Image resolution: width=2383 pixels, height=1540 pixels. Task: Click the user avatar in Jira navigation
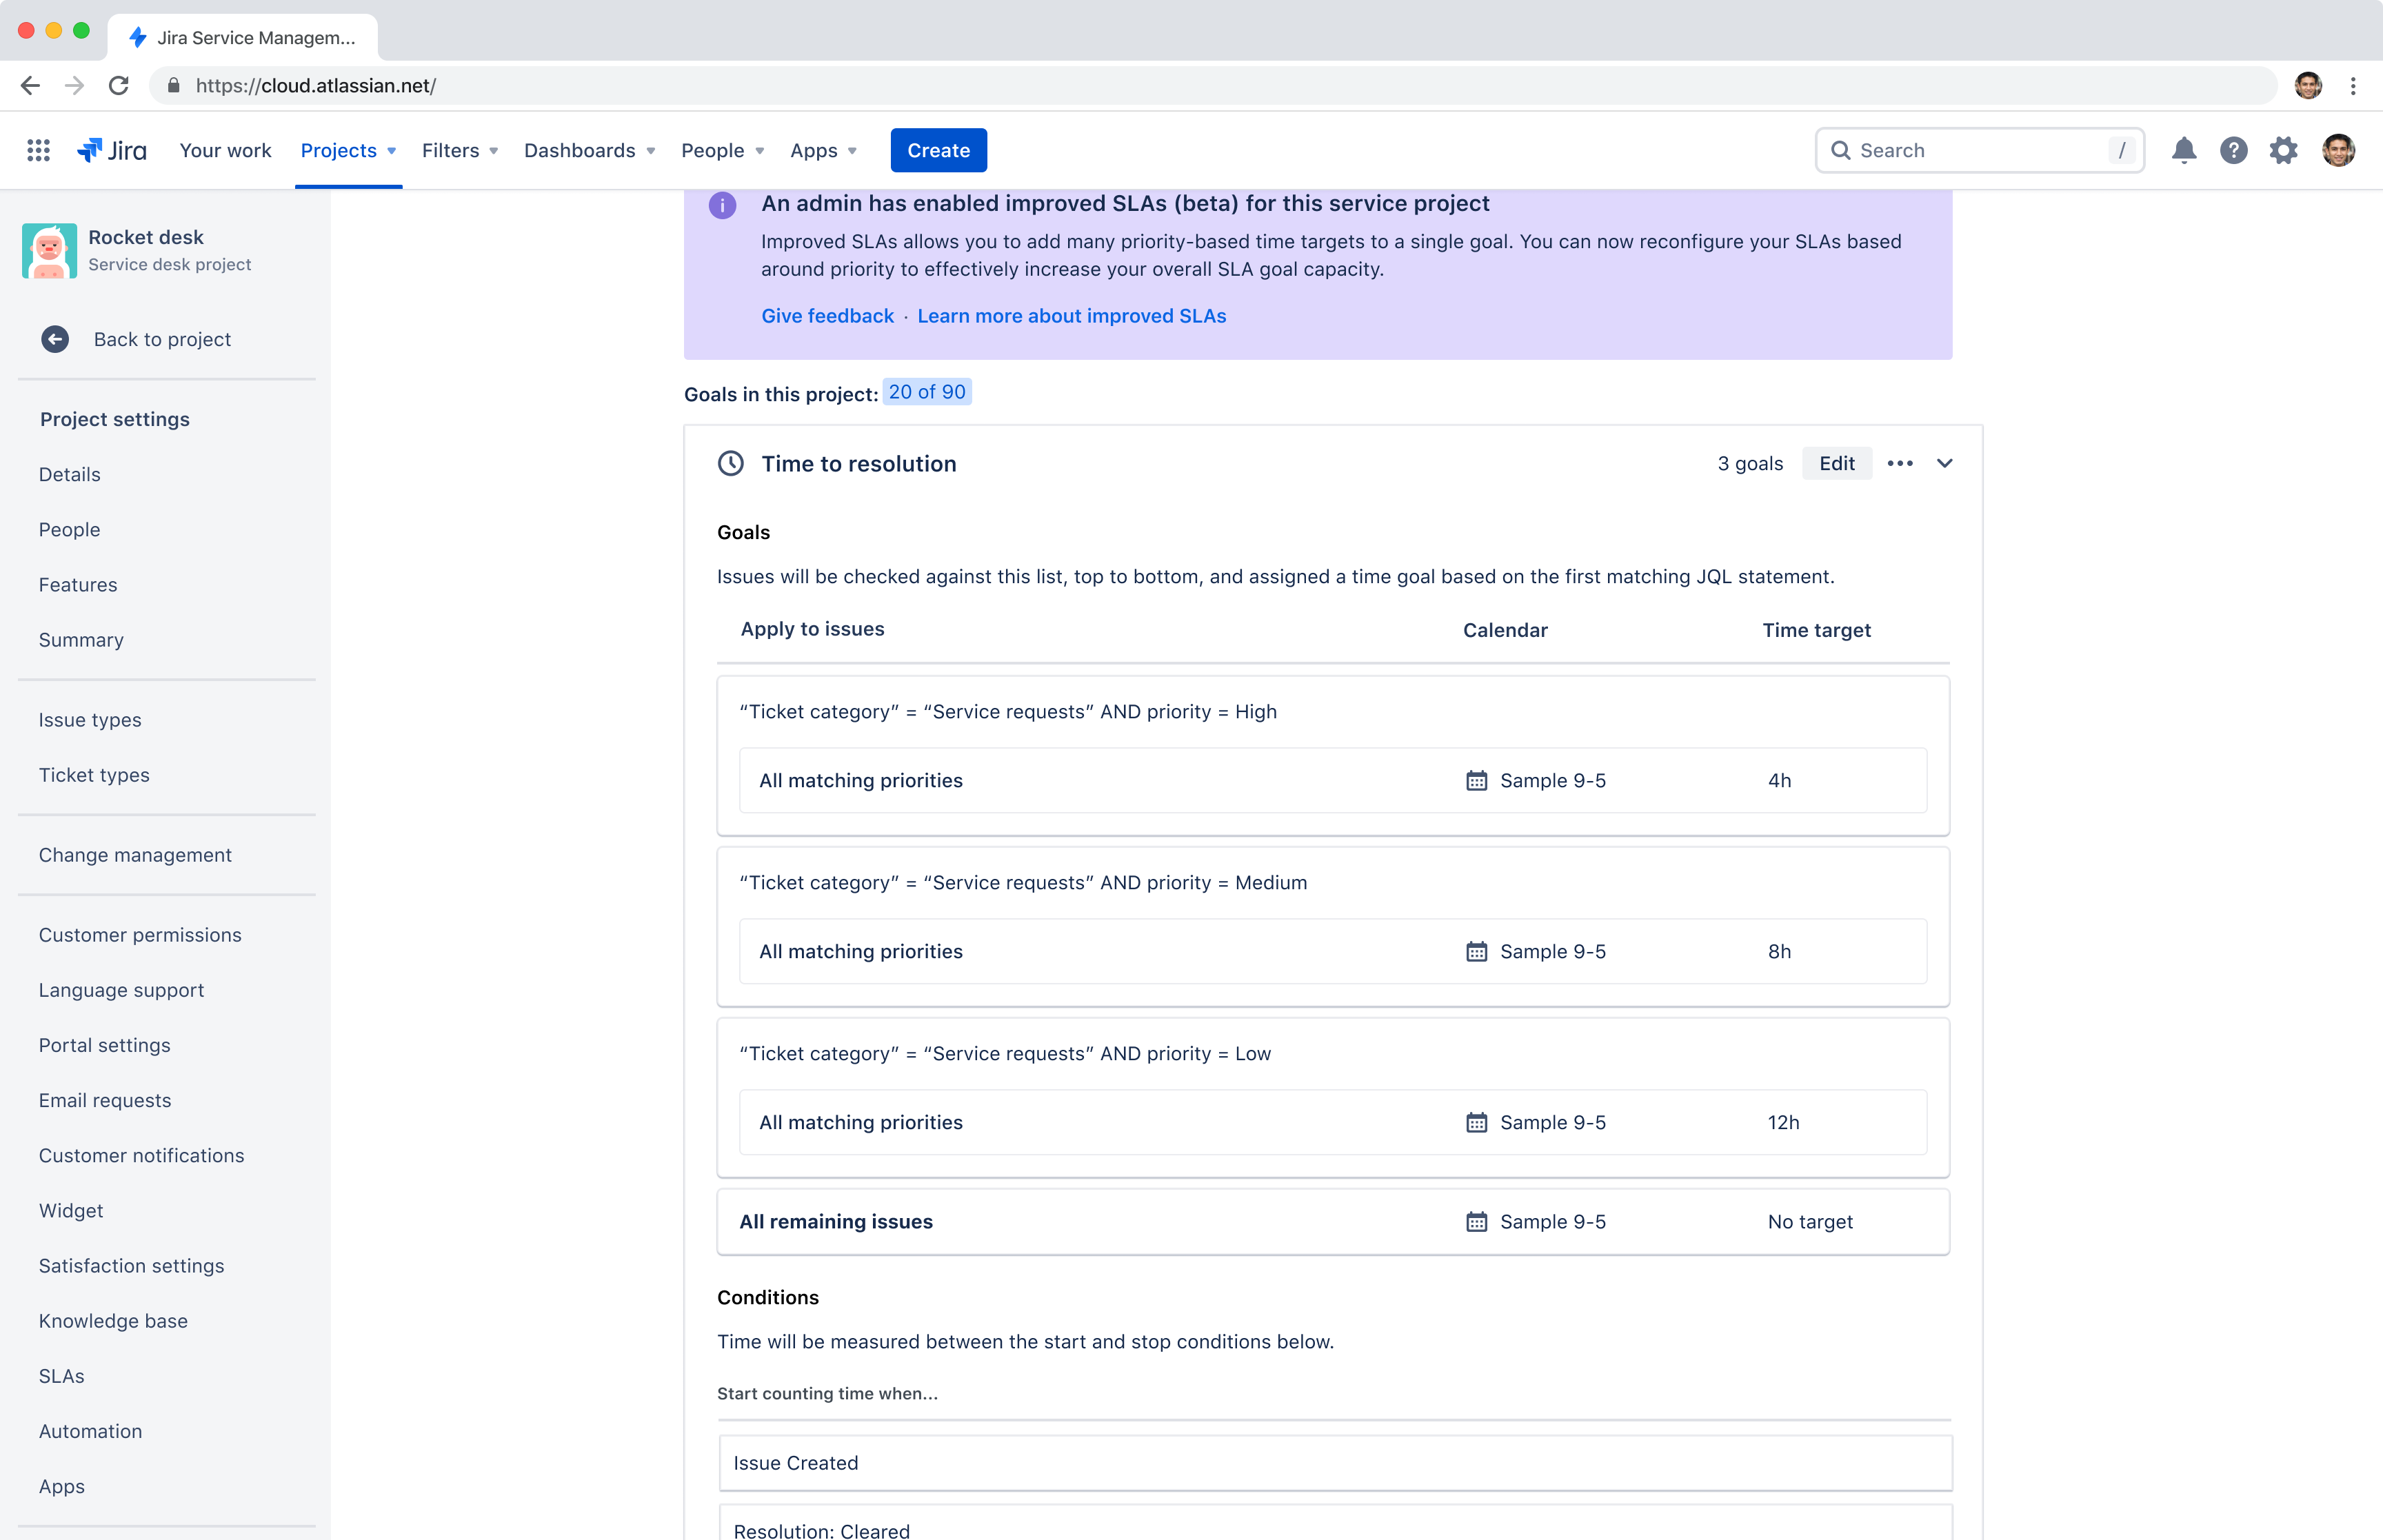click(x=2338, y=150)
